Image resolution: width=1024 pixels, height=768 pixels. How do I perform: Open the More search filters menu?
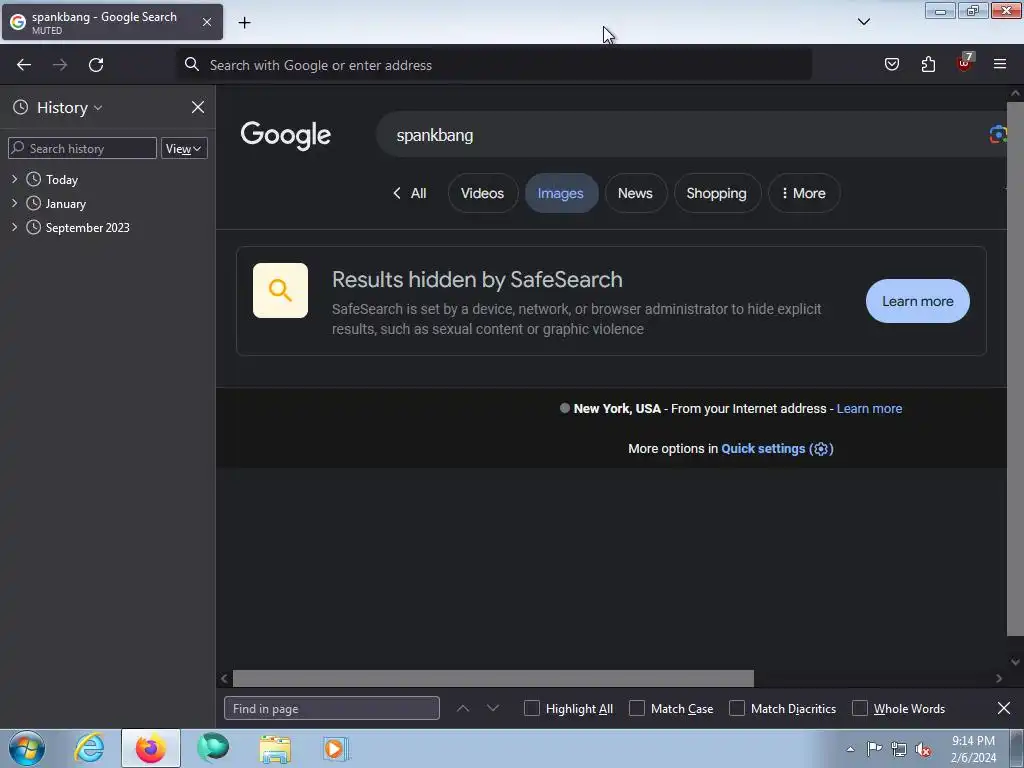point(803,193)
